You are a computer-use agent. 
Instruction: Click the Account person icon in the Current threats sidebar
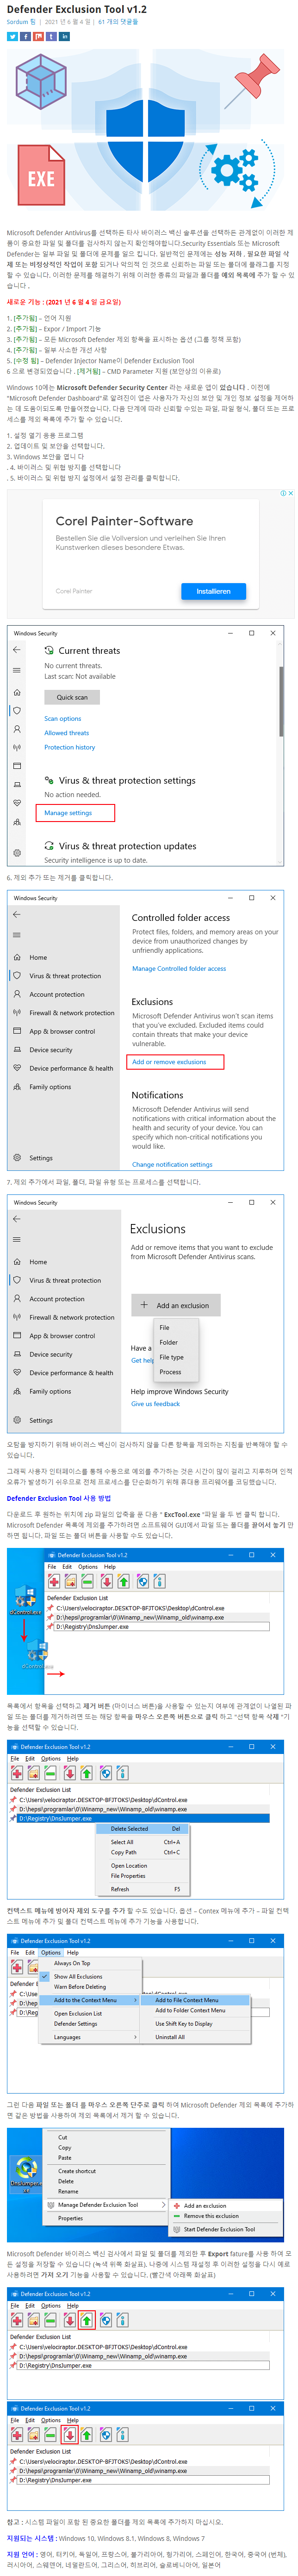[17, 729]
